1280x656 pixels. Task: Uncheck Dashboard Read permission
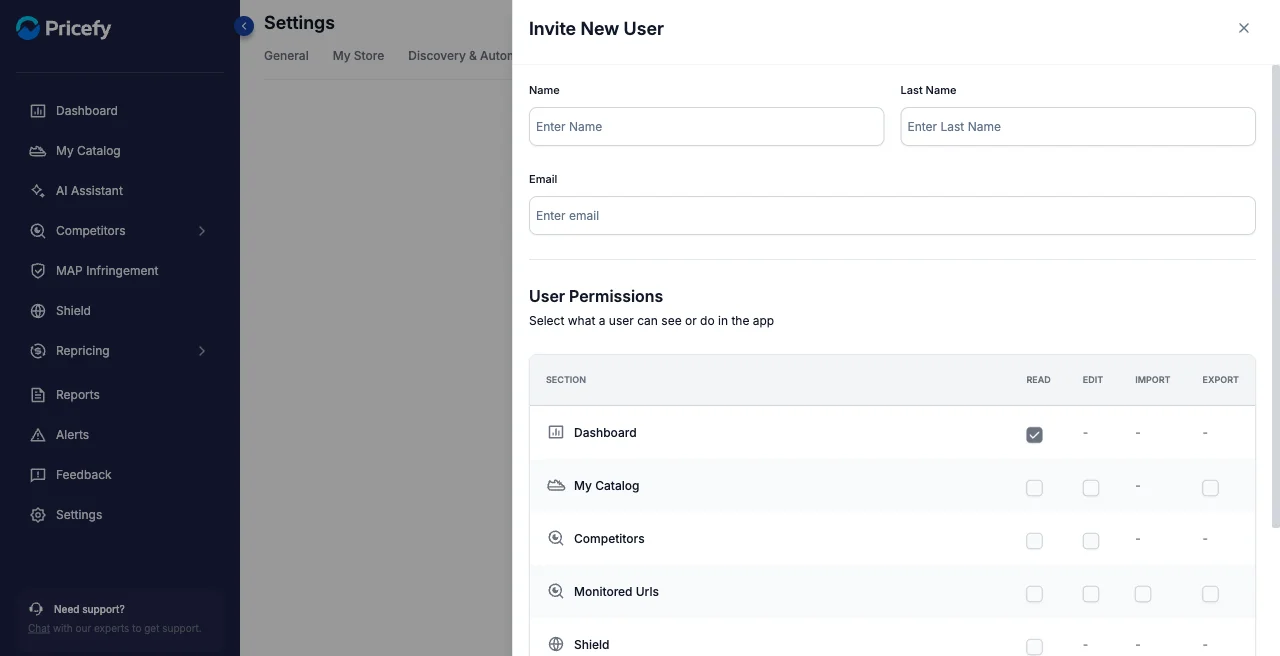[1034, 435]
